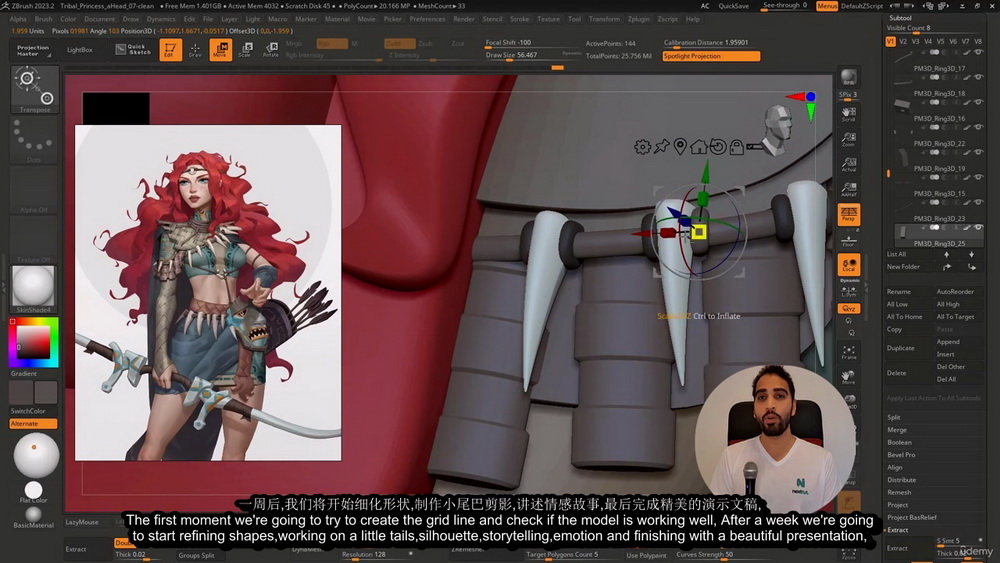Toggle the Rgb channel button
This screenshot has width=1000, height=563.
pyautogui.click(x=332, y=43)
